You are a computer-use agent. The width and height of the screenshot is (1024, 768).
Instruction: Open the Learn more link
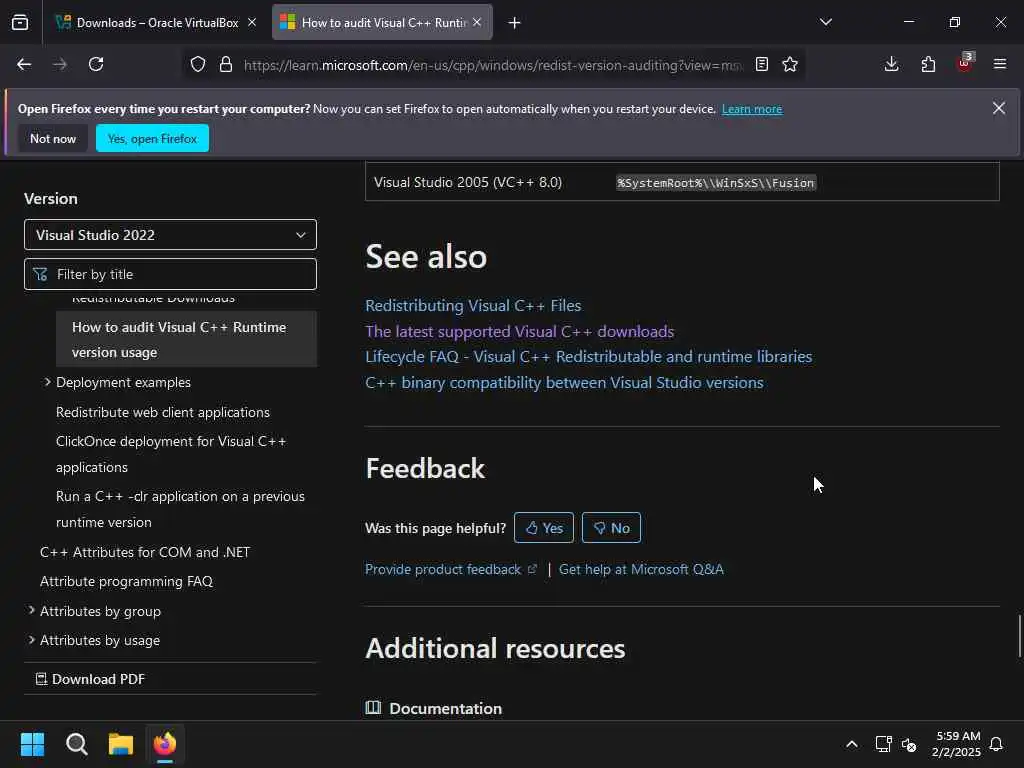click(x=752, y=109)
